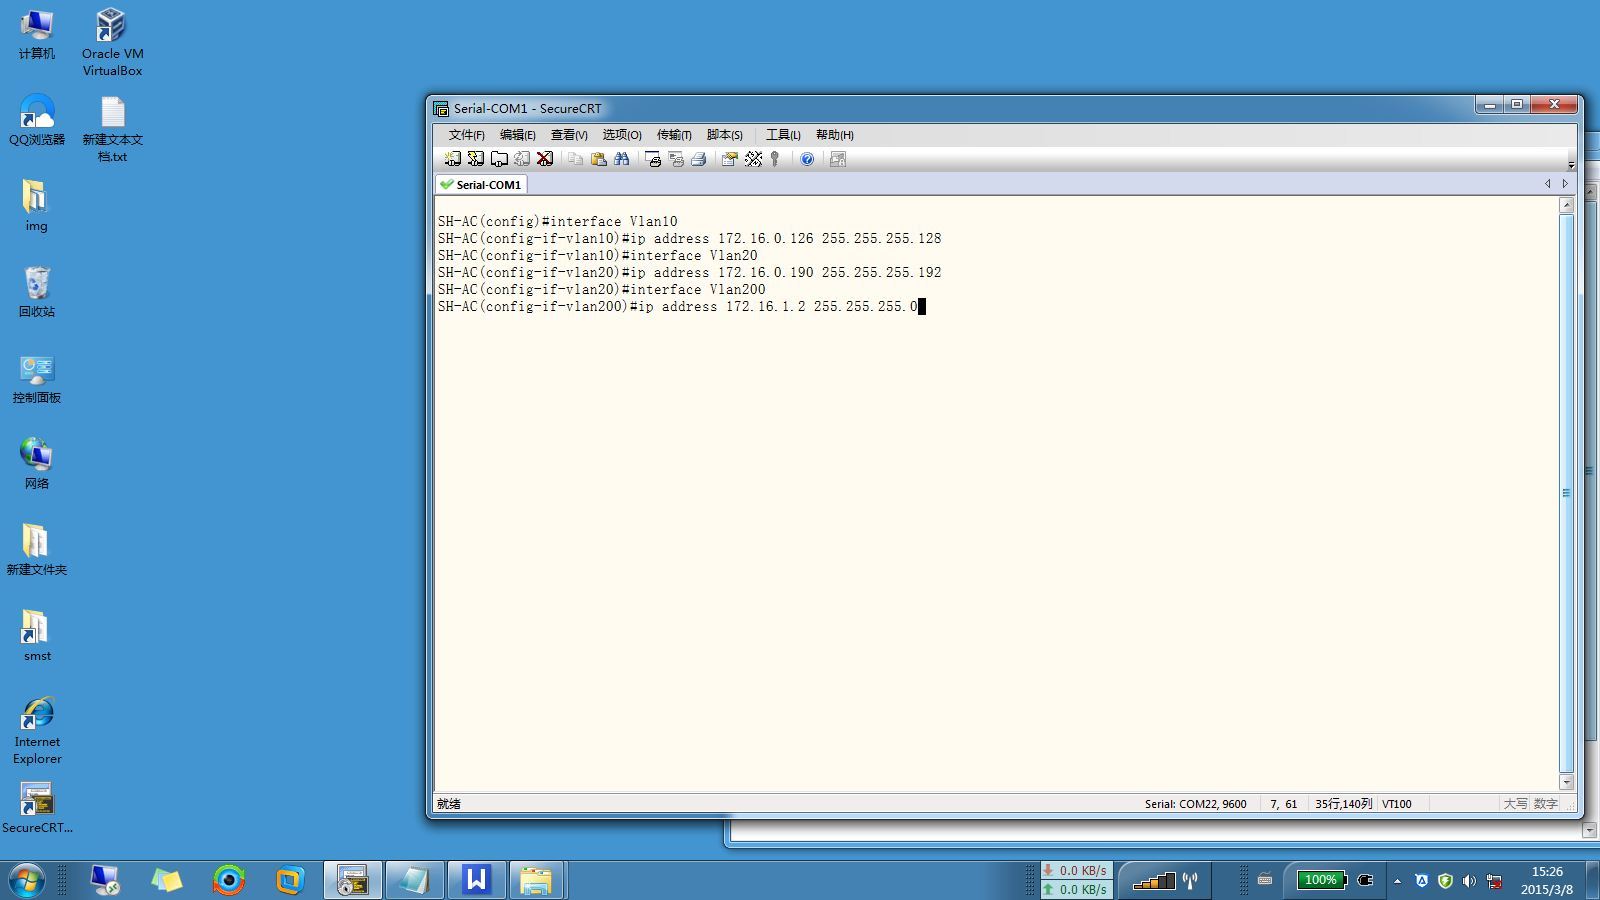The width and height of the screenshot is (1600, 900).
Task: Show hidden tray icons arrow
Action: point(1397,881)
